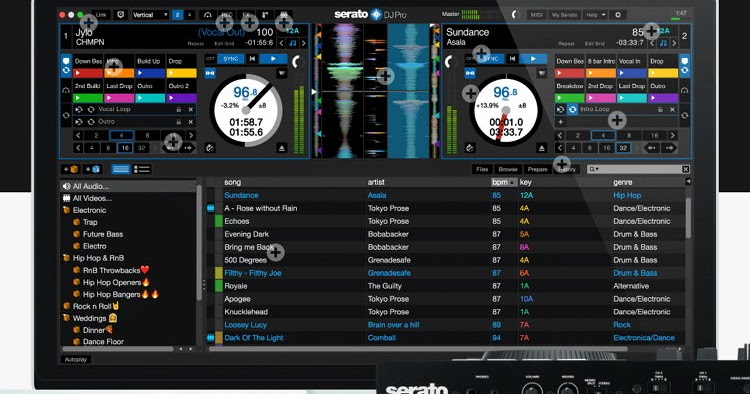Play deck 2 with Sundance loaded

533,59
